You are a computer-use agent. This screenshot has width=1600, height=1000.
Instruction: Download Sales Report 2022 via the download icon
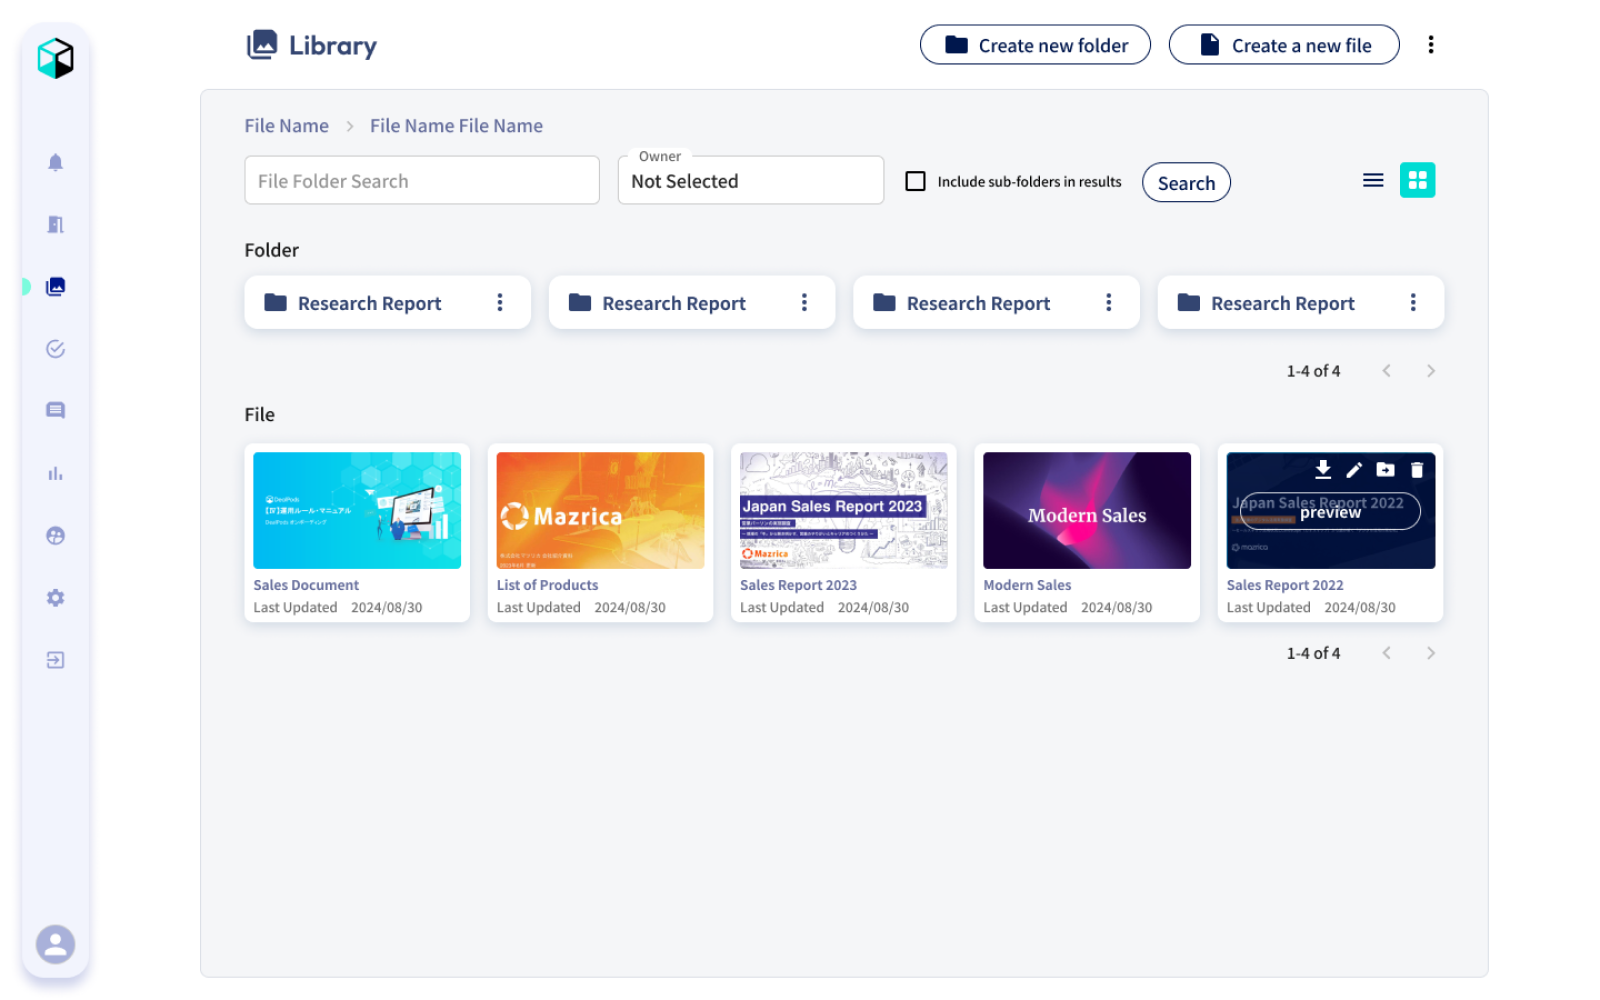(x=1324, y=469)
